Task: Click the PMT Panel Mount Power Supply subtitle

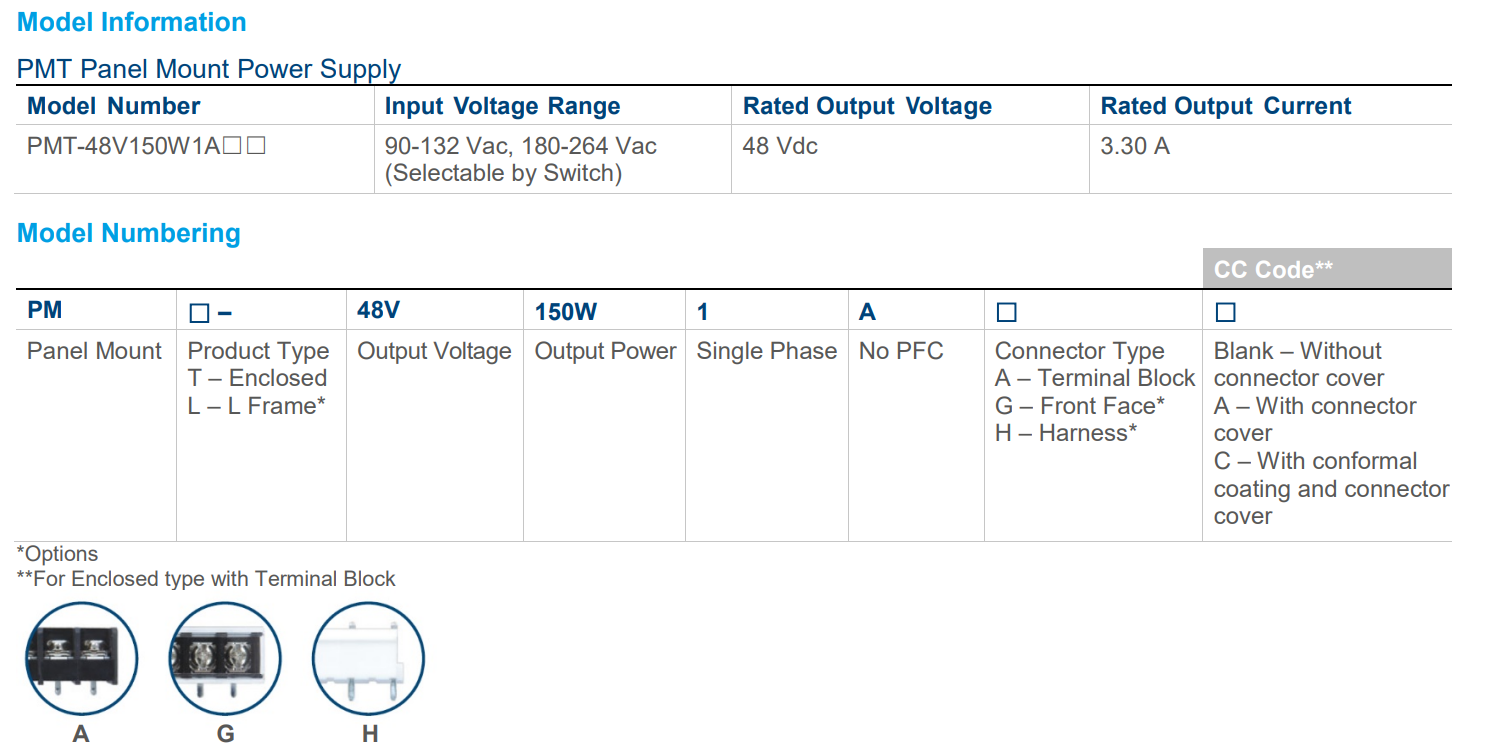Action: tap(209, 69)
